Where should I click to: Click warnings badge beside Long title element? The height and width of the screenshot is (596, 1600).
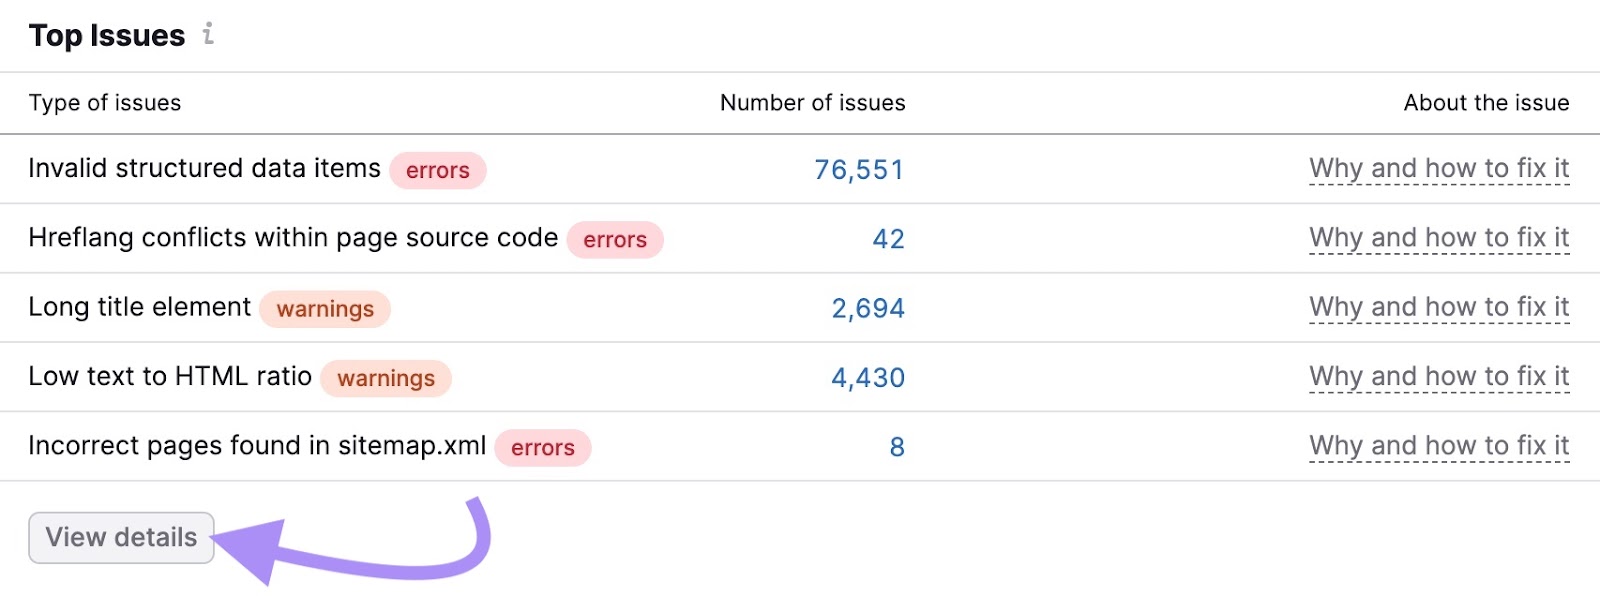coord(325,309)
